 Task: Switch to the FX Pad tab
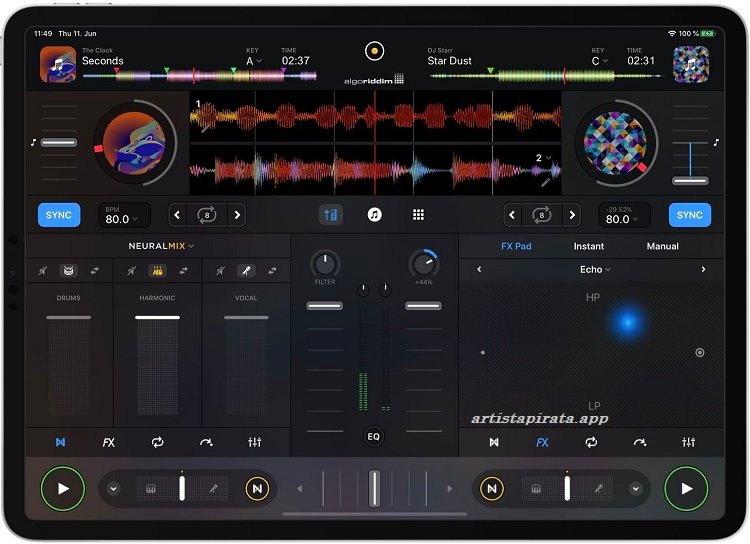[516, 246]
